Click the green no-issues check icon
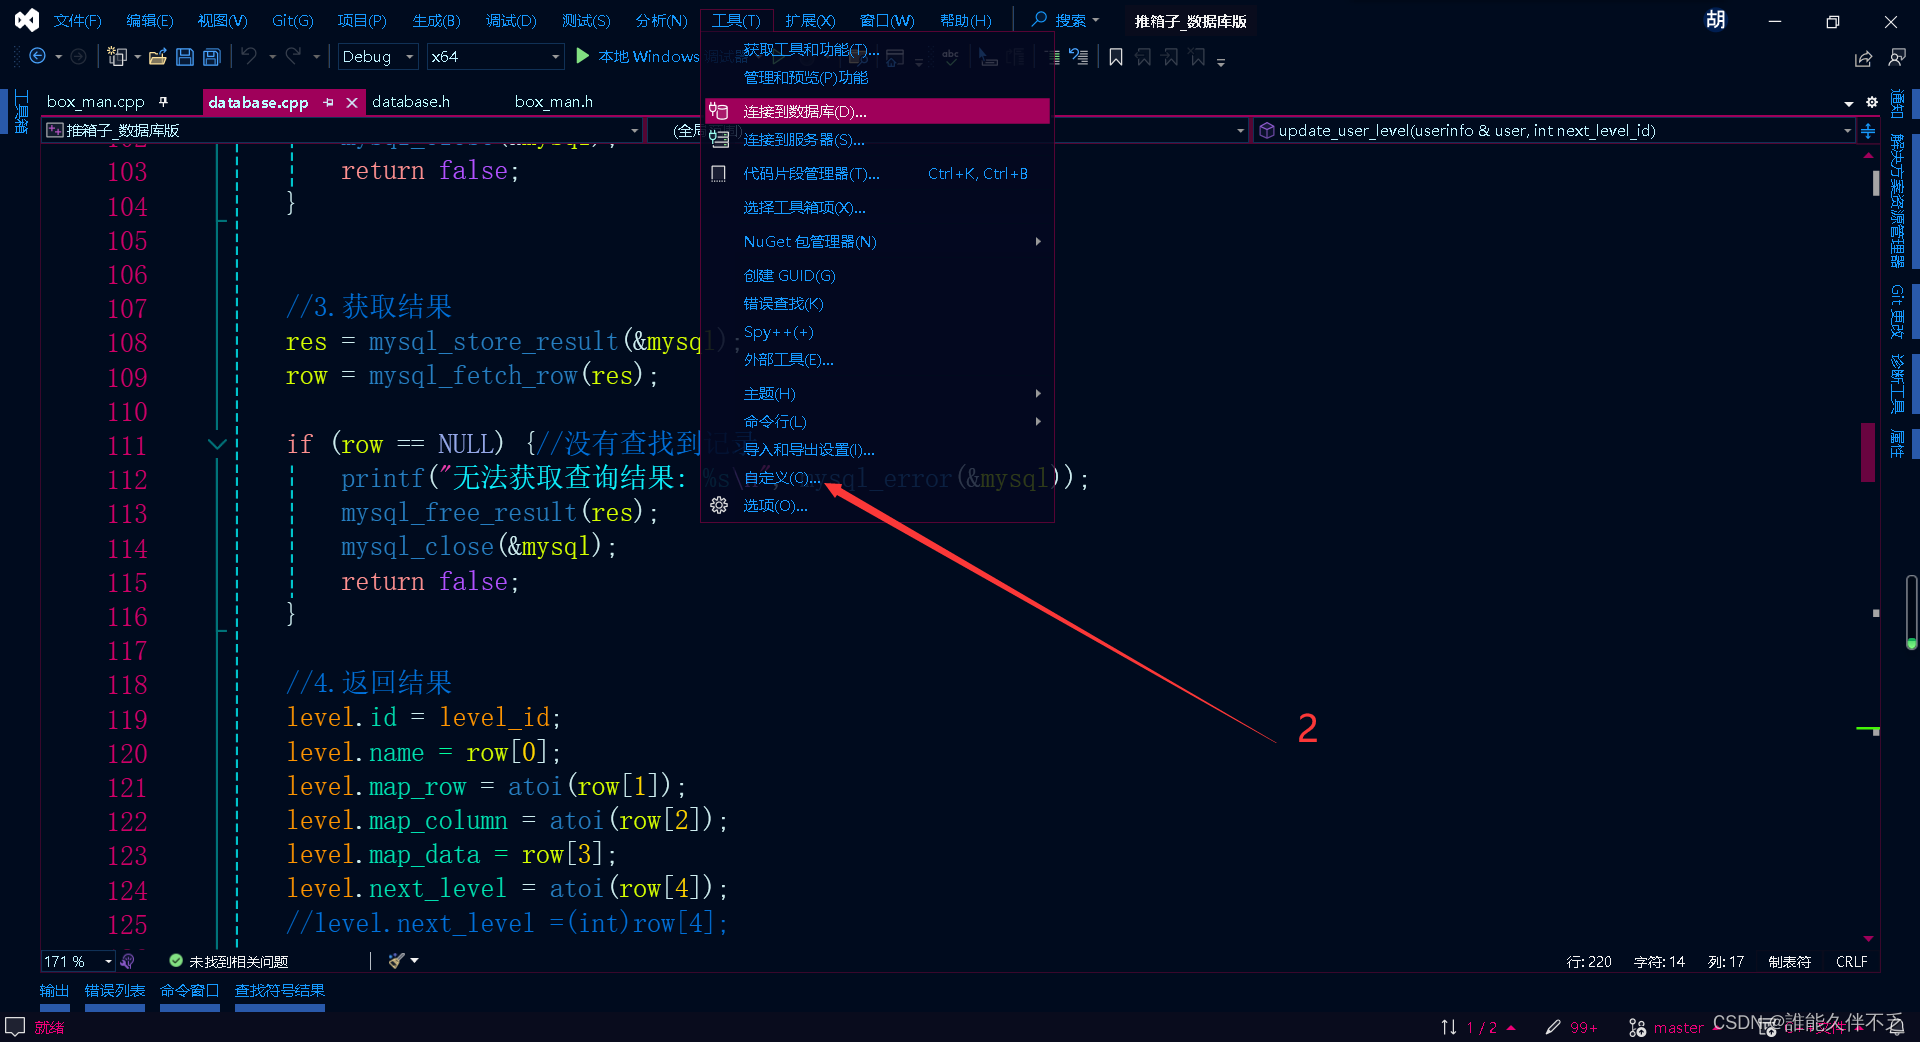This screenshot has height=1042, width=1920. [x=176, y=961]
